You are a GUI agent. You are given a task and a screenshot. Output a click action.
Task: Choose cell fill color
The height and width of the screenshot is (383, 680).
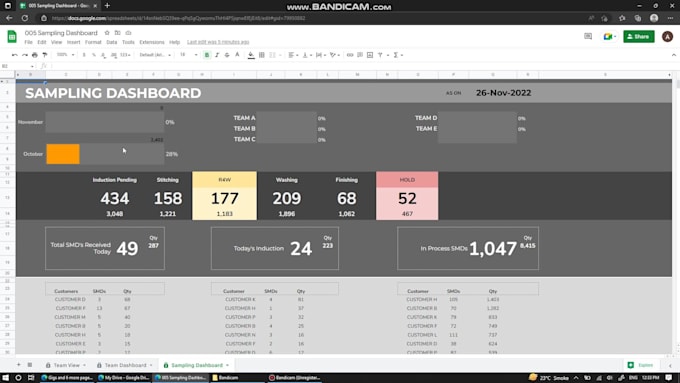251,55
